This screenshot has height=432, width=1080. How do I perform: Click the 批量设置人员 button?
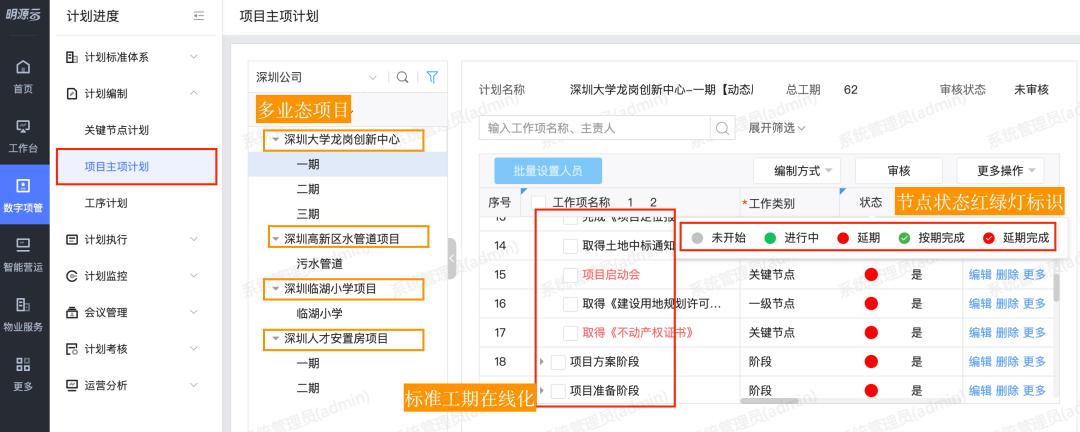coord(548,171)
